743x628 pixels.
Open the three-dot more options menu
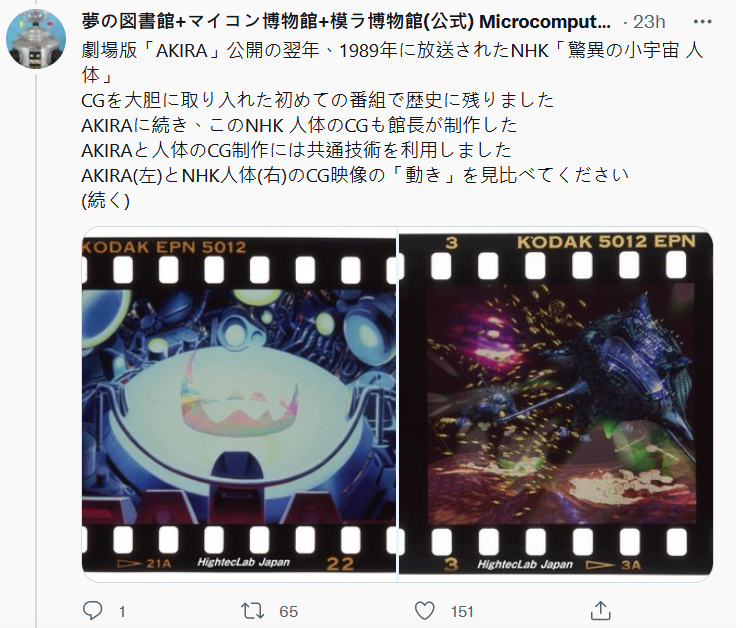coord(702,22)
